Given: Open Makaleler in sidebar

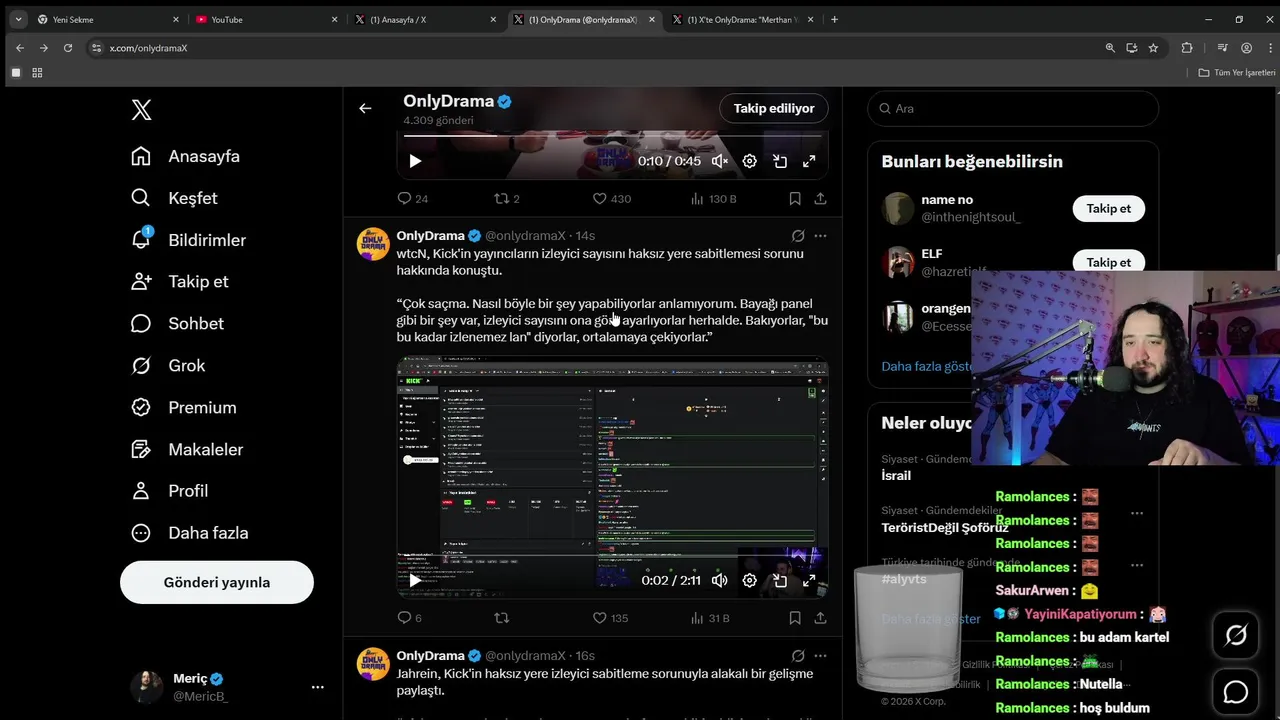Looking at the screenshot, I should tap(187, 450).
